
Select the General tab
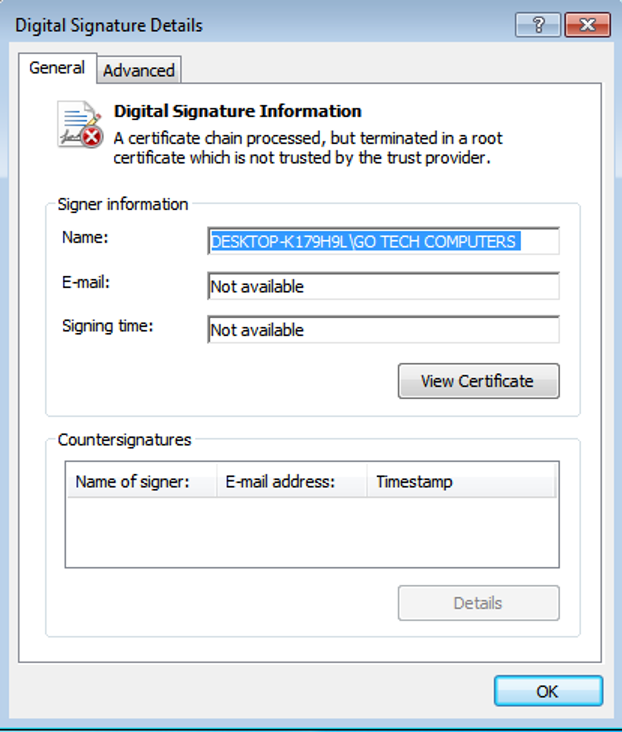coord(57,68)
